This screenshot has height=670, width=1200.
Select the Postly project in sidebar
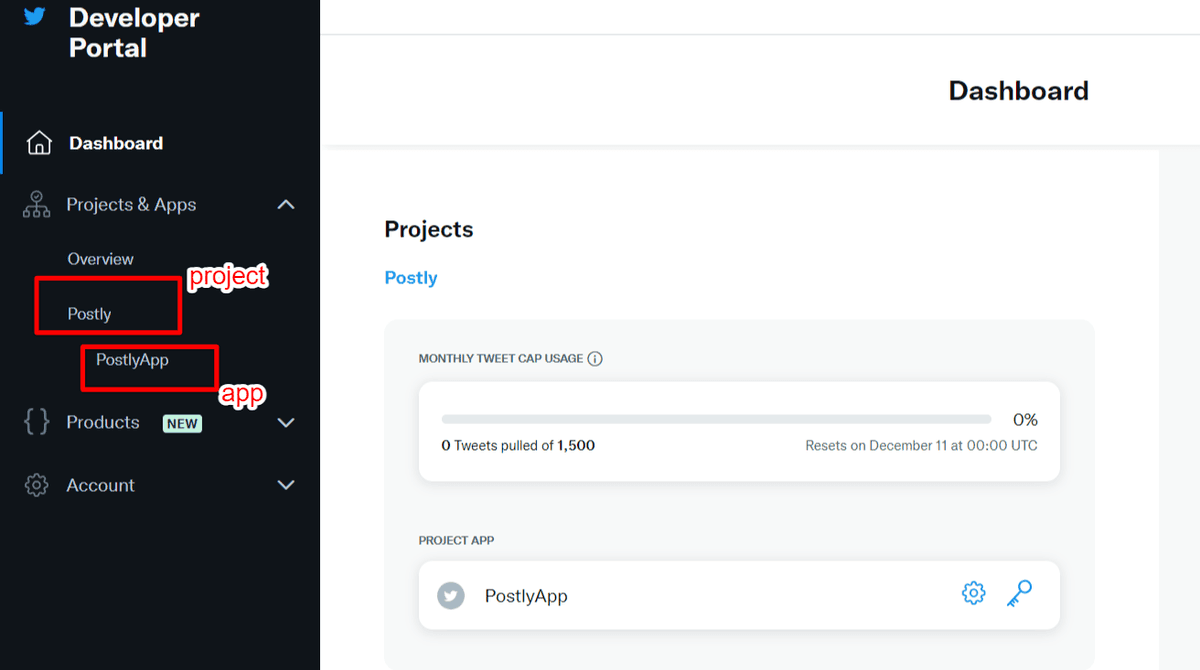coord(89,314)
